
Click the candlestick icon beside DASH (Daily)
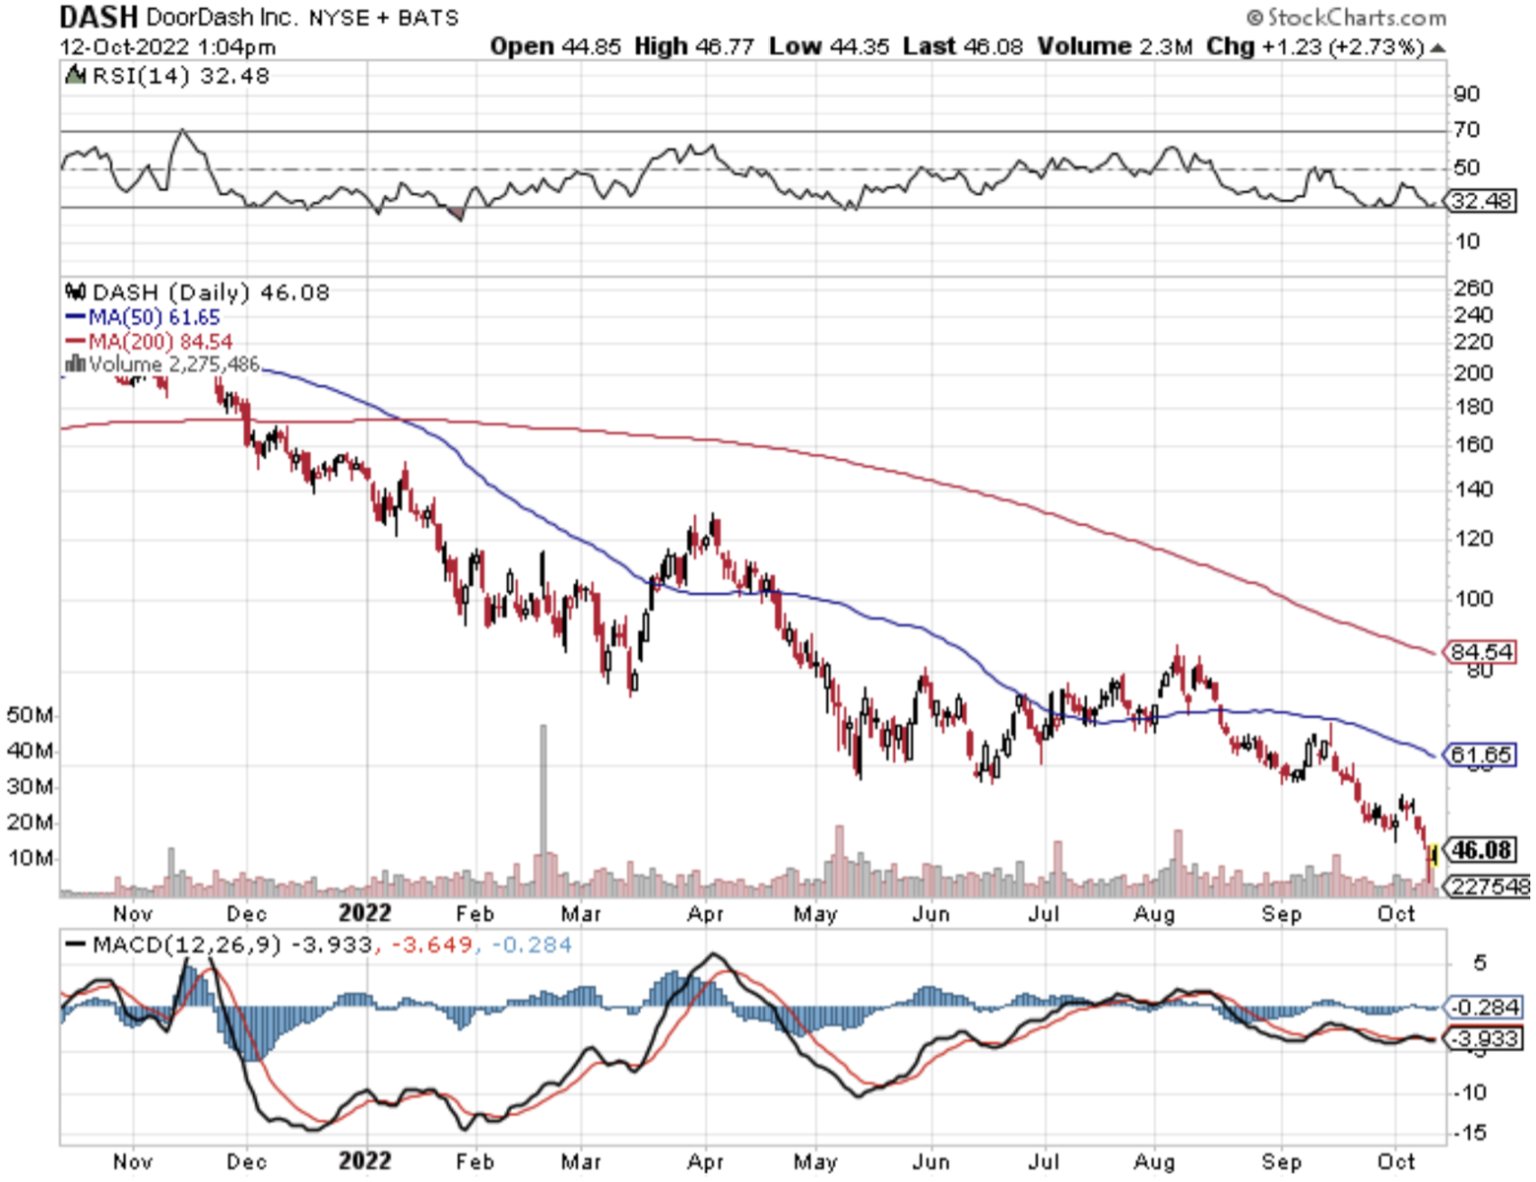point(75,292)
